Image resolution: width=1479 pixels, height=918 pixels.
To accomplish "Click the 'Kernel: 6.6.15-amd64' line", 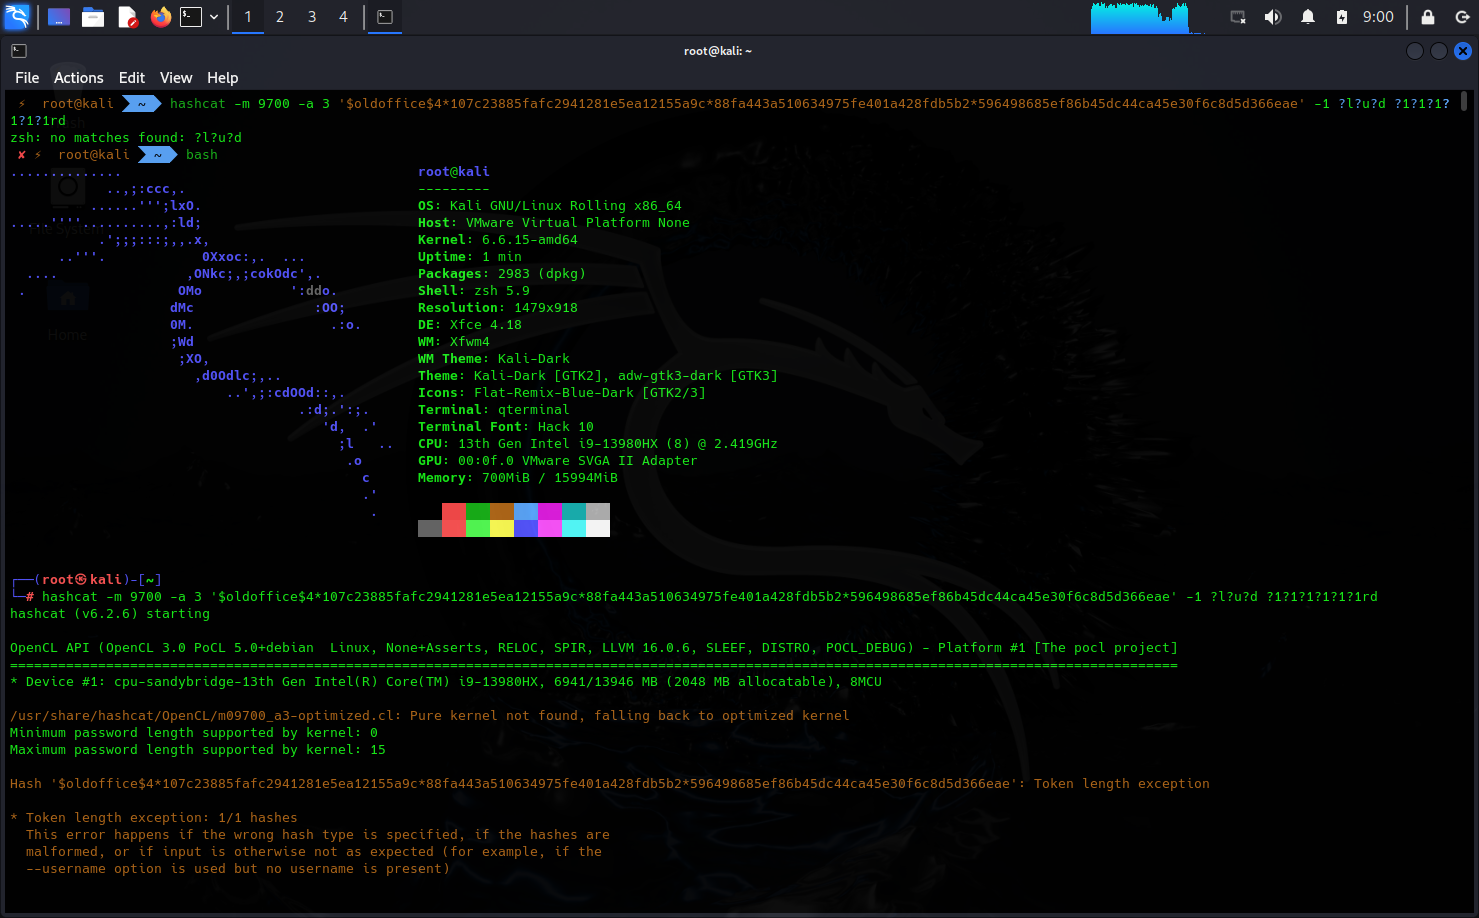I will click(498, 240).
